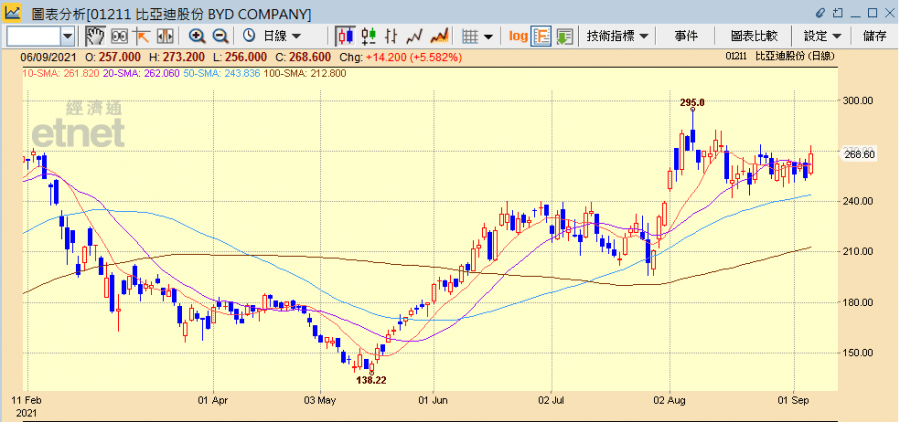Click the 圖表比較 button

tap(754, 36)
